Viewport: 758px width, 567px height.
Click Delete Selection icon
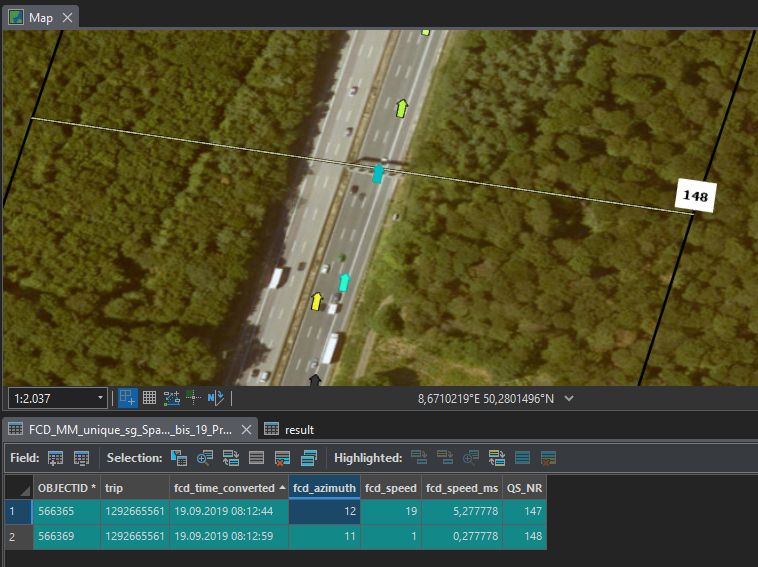coord(283,458)
